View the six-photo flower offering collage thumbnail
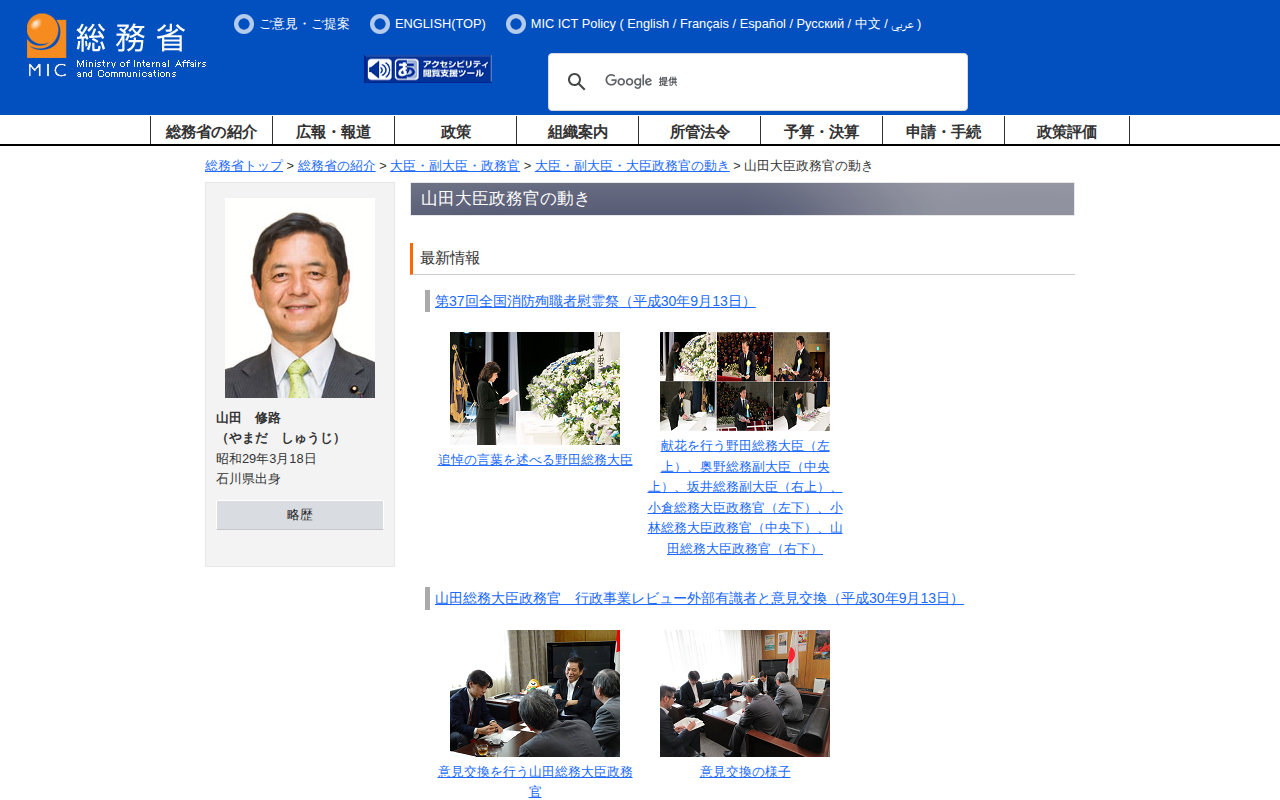The width and height of the screenshot is (1280, 800). point(745,381)
